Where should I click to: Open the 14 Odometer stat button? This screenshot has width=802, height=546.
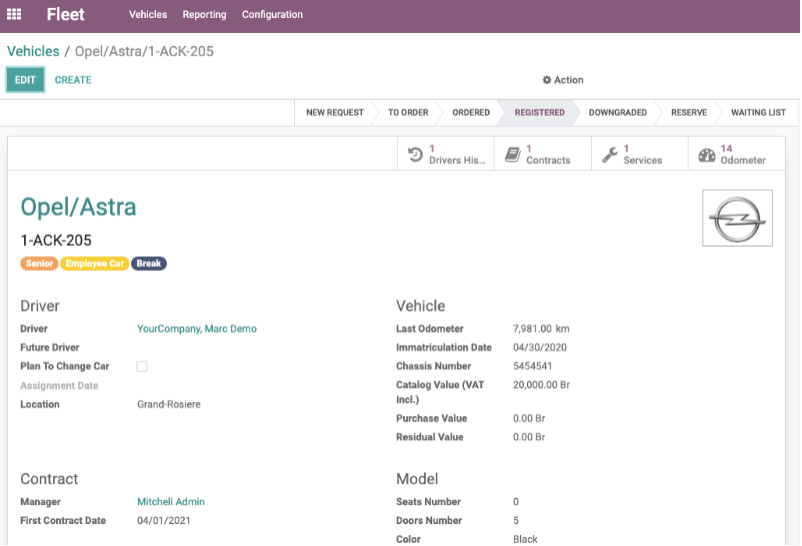click(x=737, y=154)
